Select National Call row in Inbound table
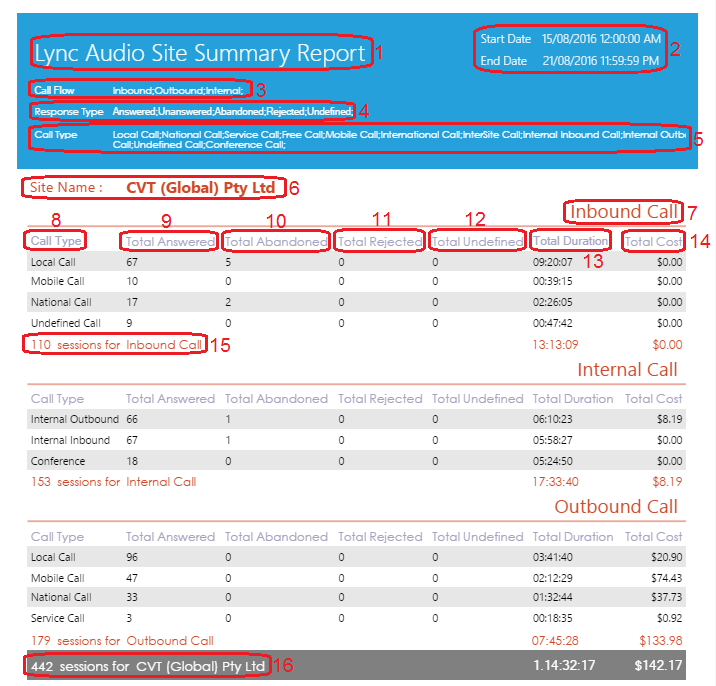The image size is (716, 686). pos(356,302)
